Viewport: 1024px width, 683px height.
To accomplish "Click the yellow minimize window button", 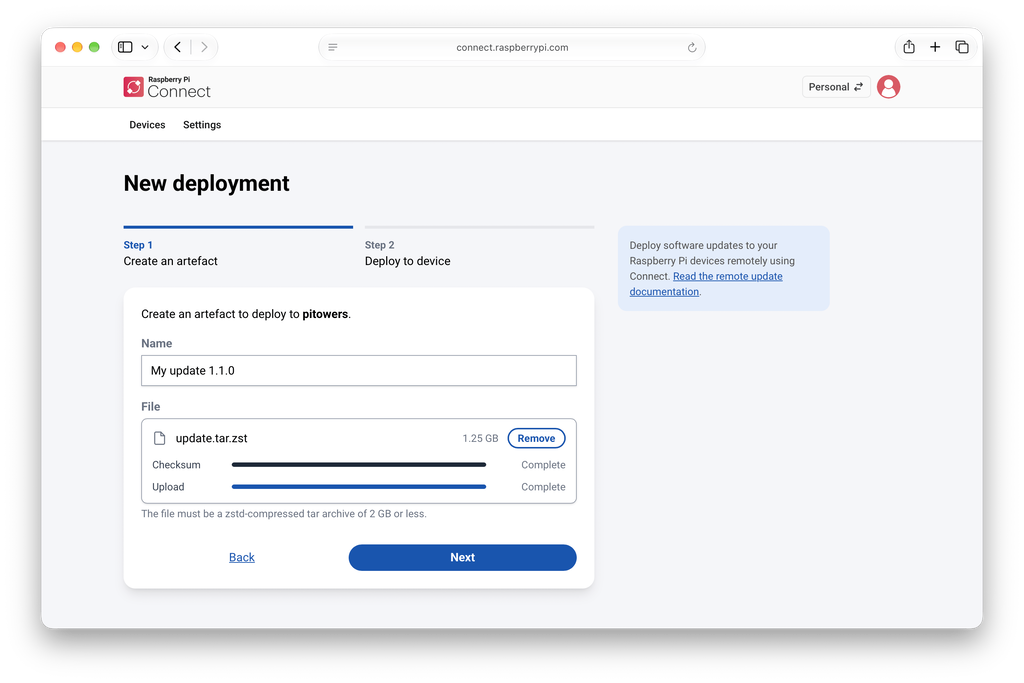I will coord(77,47).
